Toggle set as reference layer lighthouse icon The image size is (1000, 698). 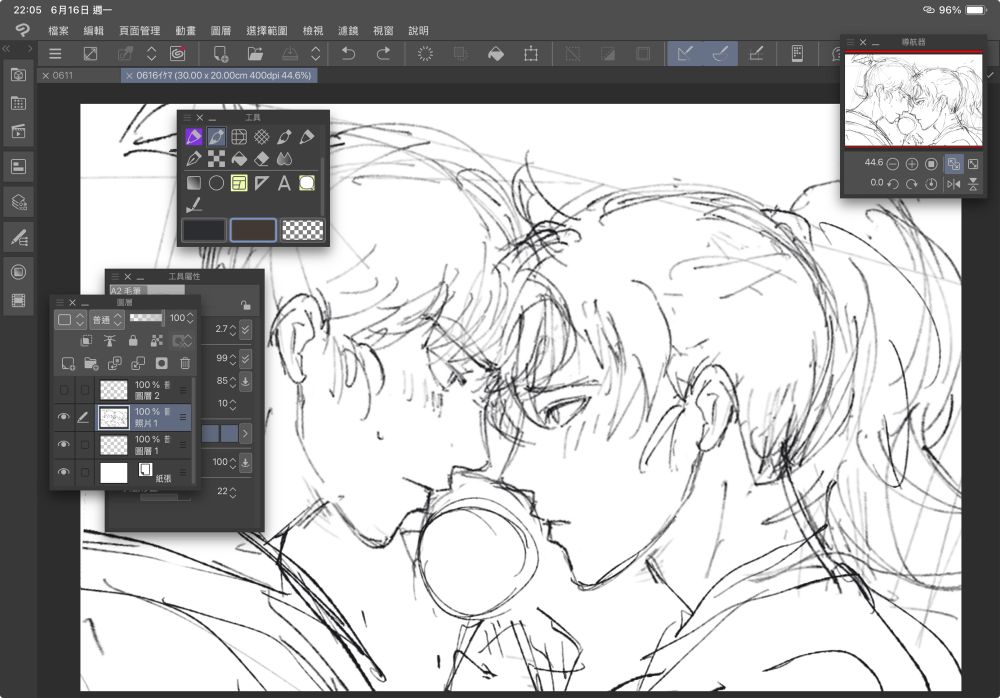110,341
